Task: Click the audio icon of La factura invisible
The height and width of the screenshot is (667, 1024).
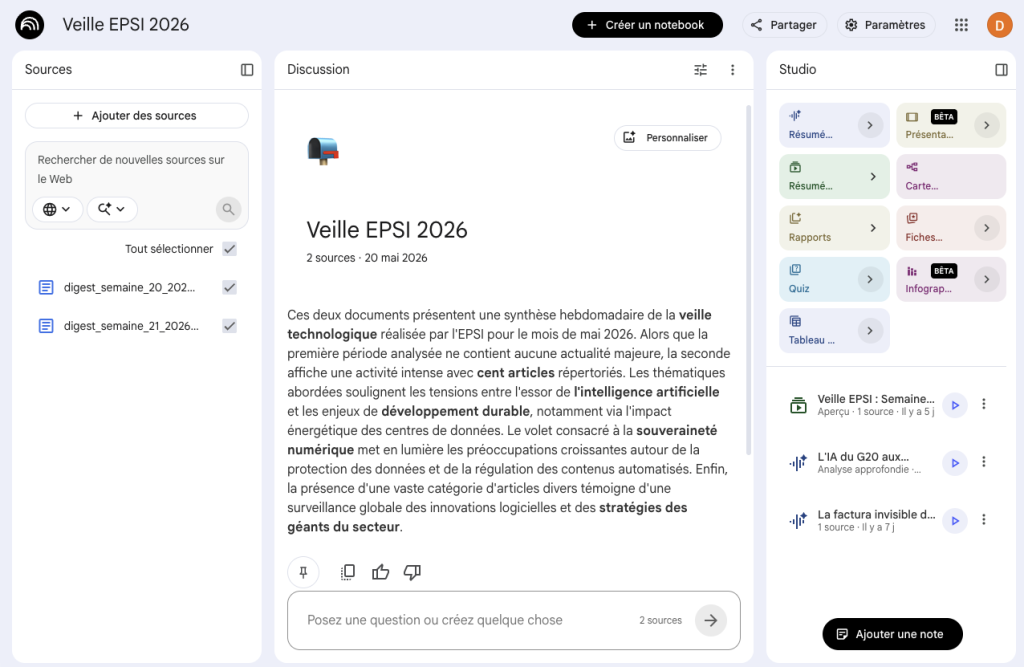Action: (x=798, y=521)
